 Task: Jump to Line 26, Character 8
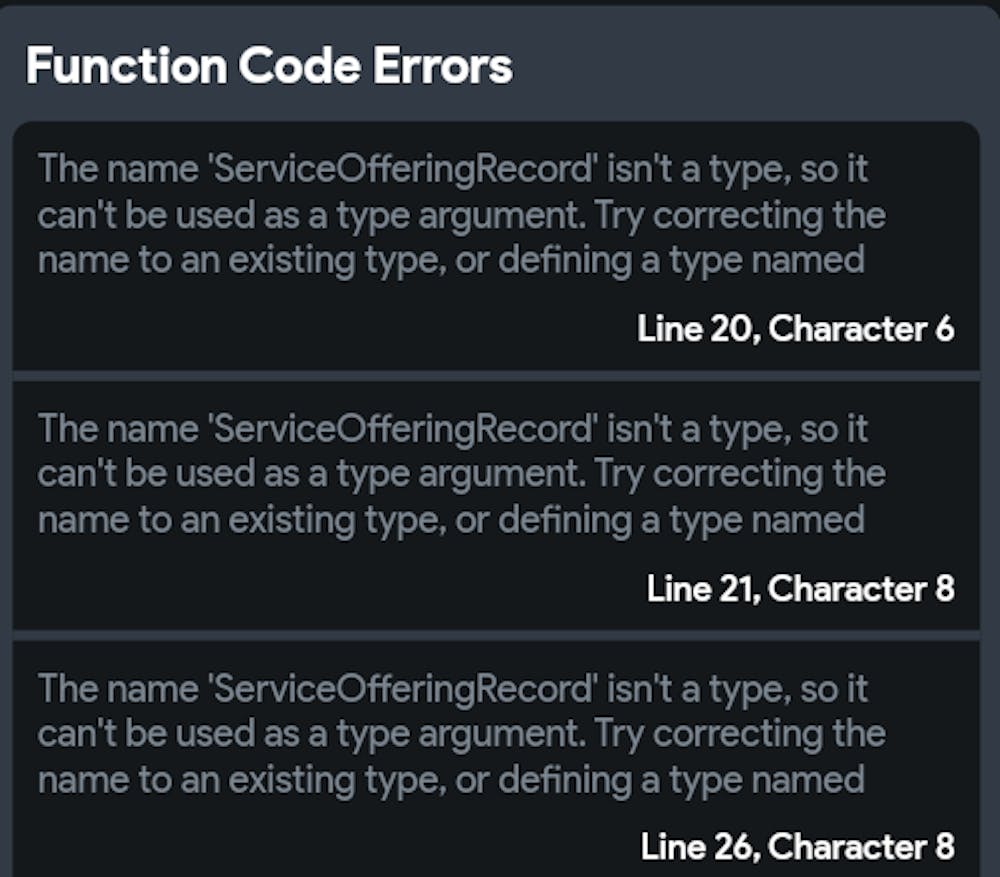point(797,847)
